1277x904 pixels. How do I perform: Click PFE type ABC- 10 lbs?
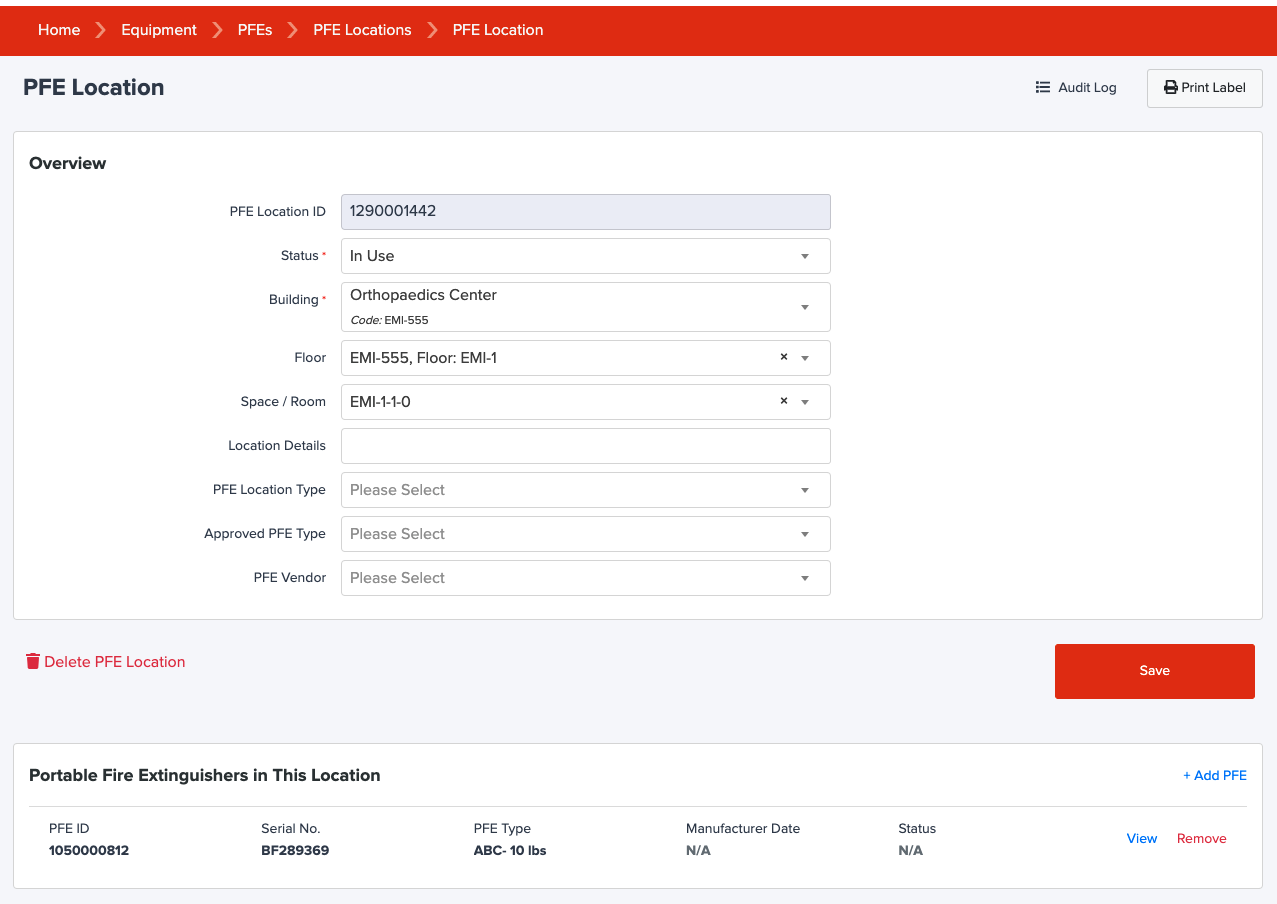510,851
